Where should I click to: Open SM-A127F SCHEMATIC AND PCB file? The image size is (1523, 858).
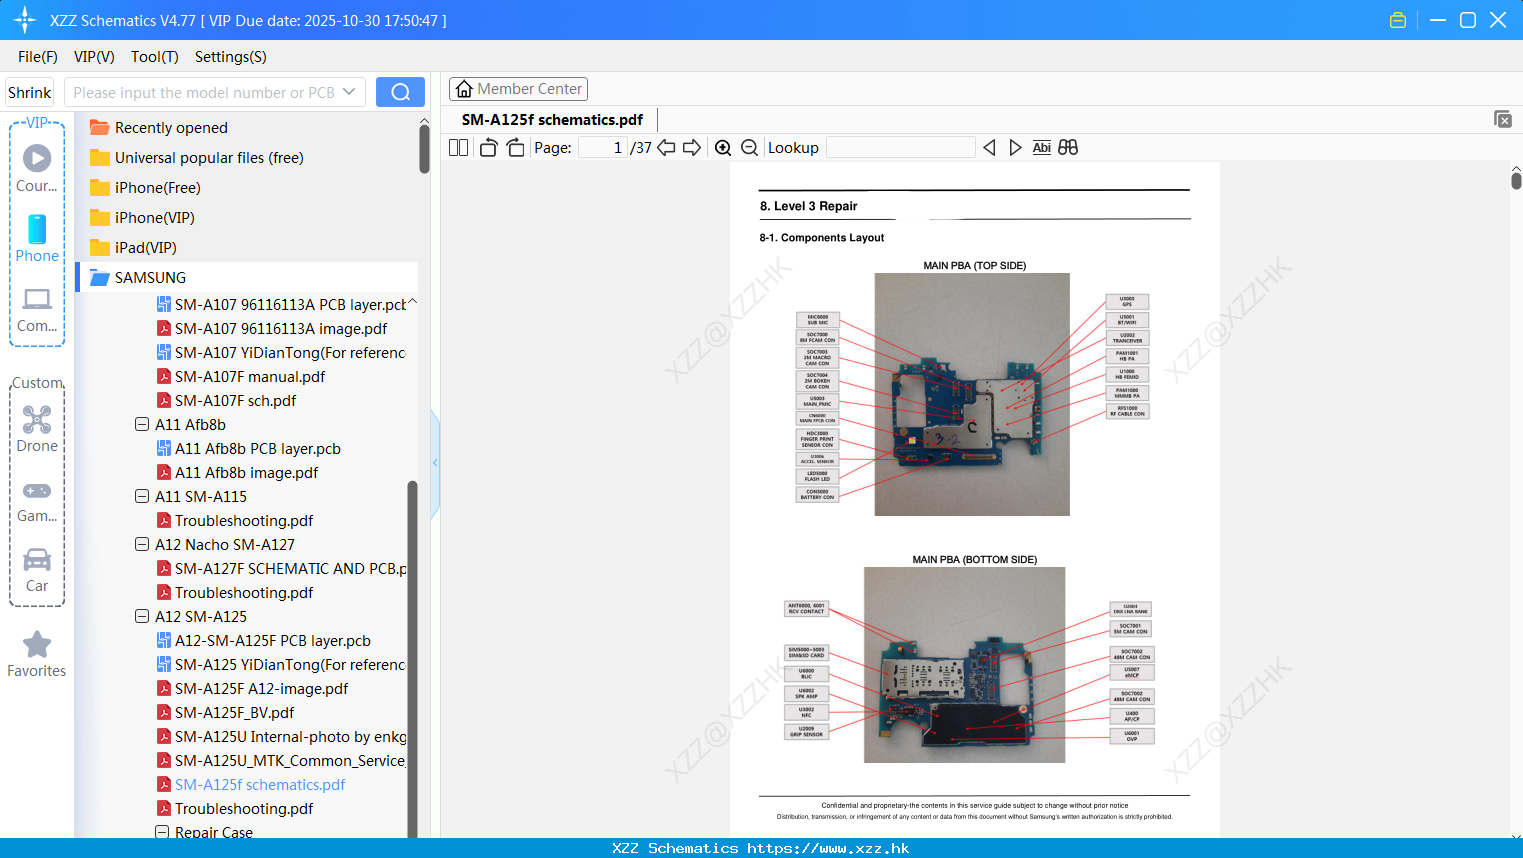point(281,569)
